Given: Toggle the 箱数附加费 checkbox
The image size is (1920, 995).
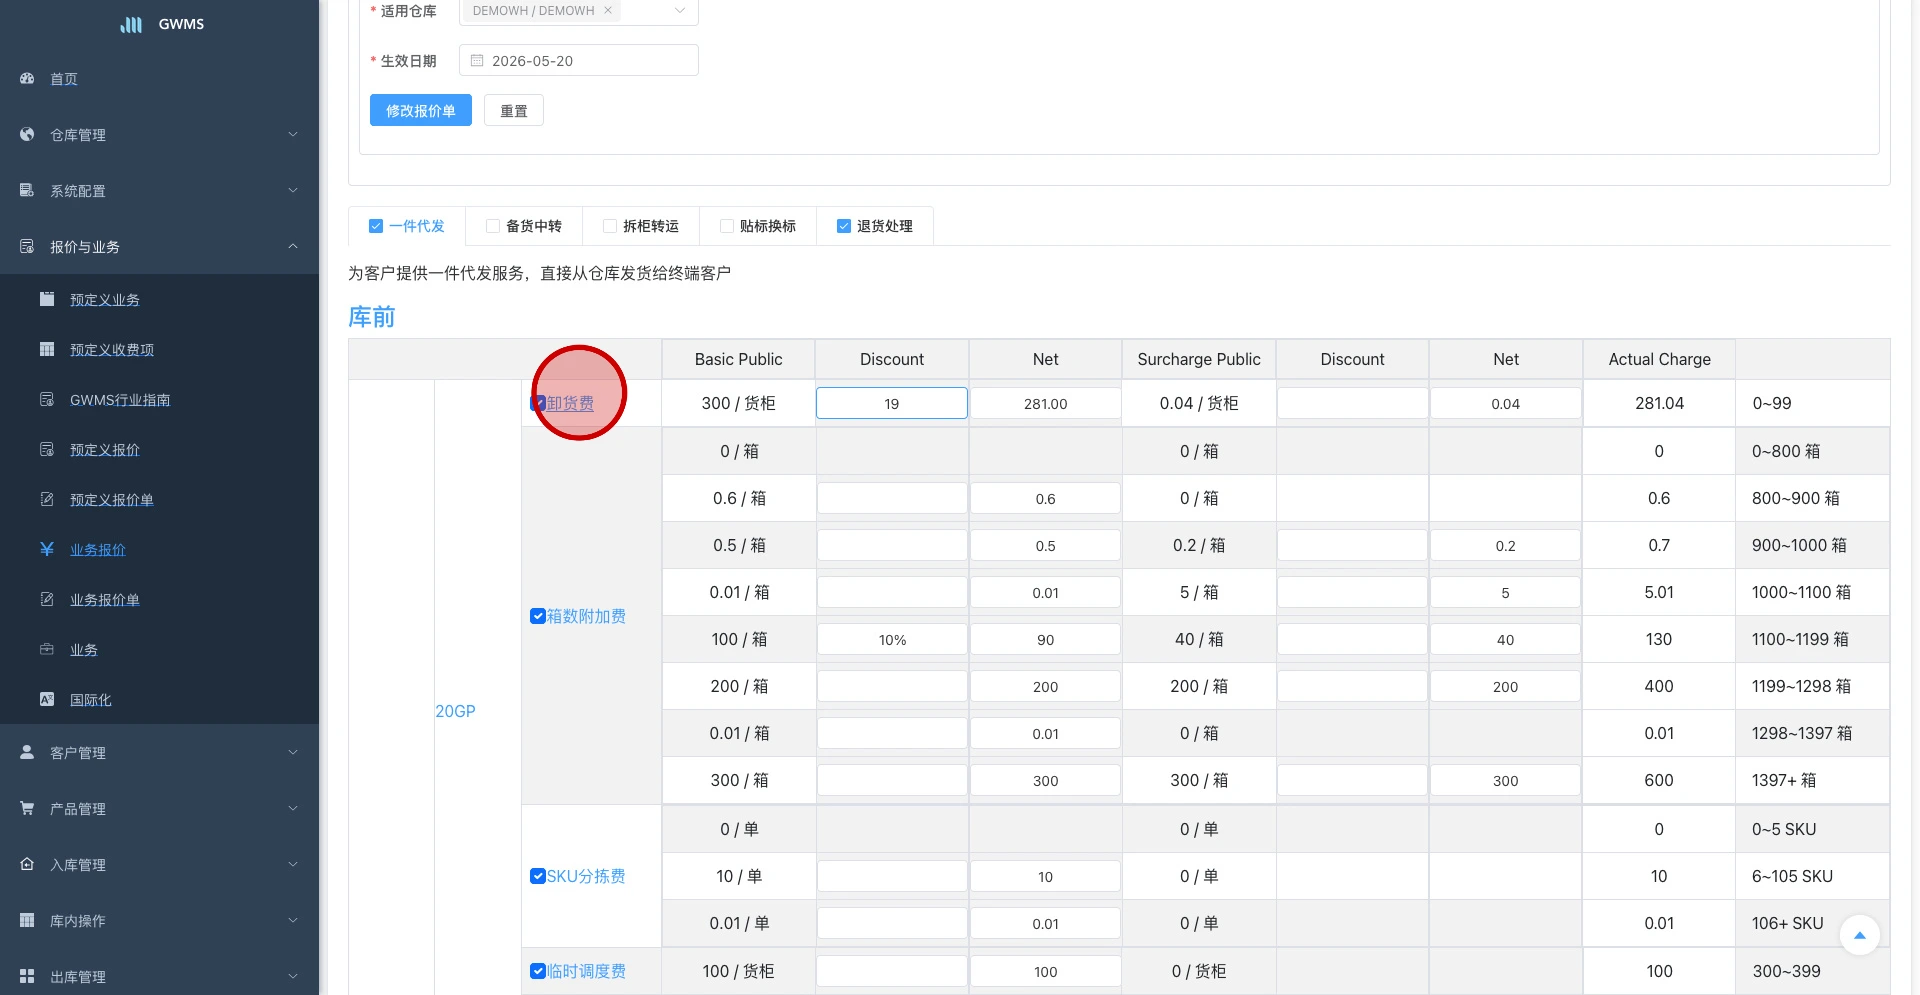Looking at the screenshot, I should [538, 616].
